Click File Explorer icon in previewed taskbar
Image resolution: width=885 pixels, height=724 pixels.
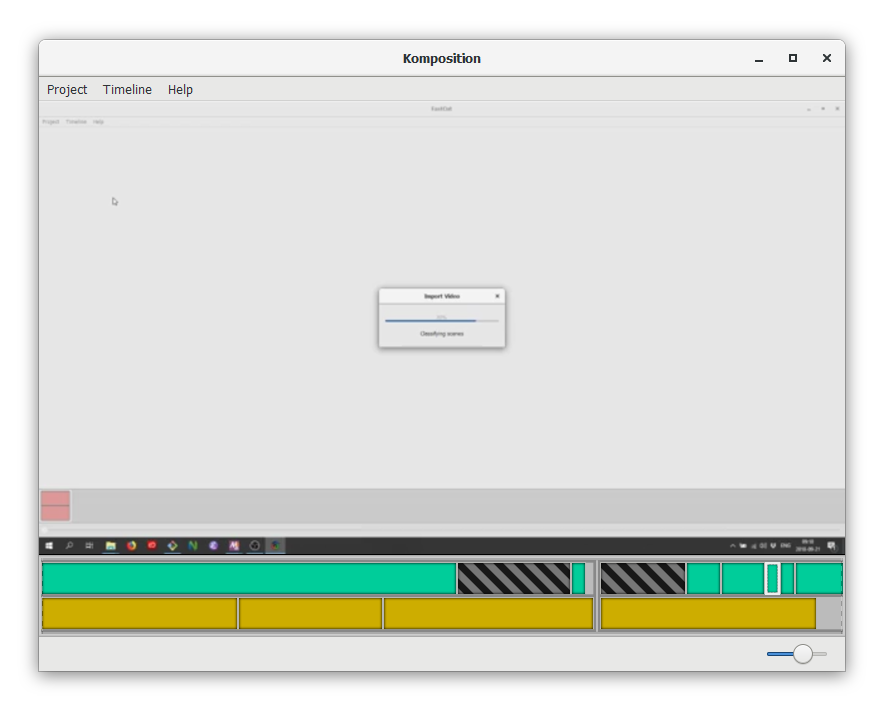tap(110, 546)
